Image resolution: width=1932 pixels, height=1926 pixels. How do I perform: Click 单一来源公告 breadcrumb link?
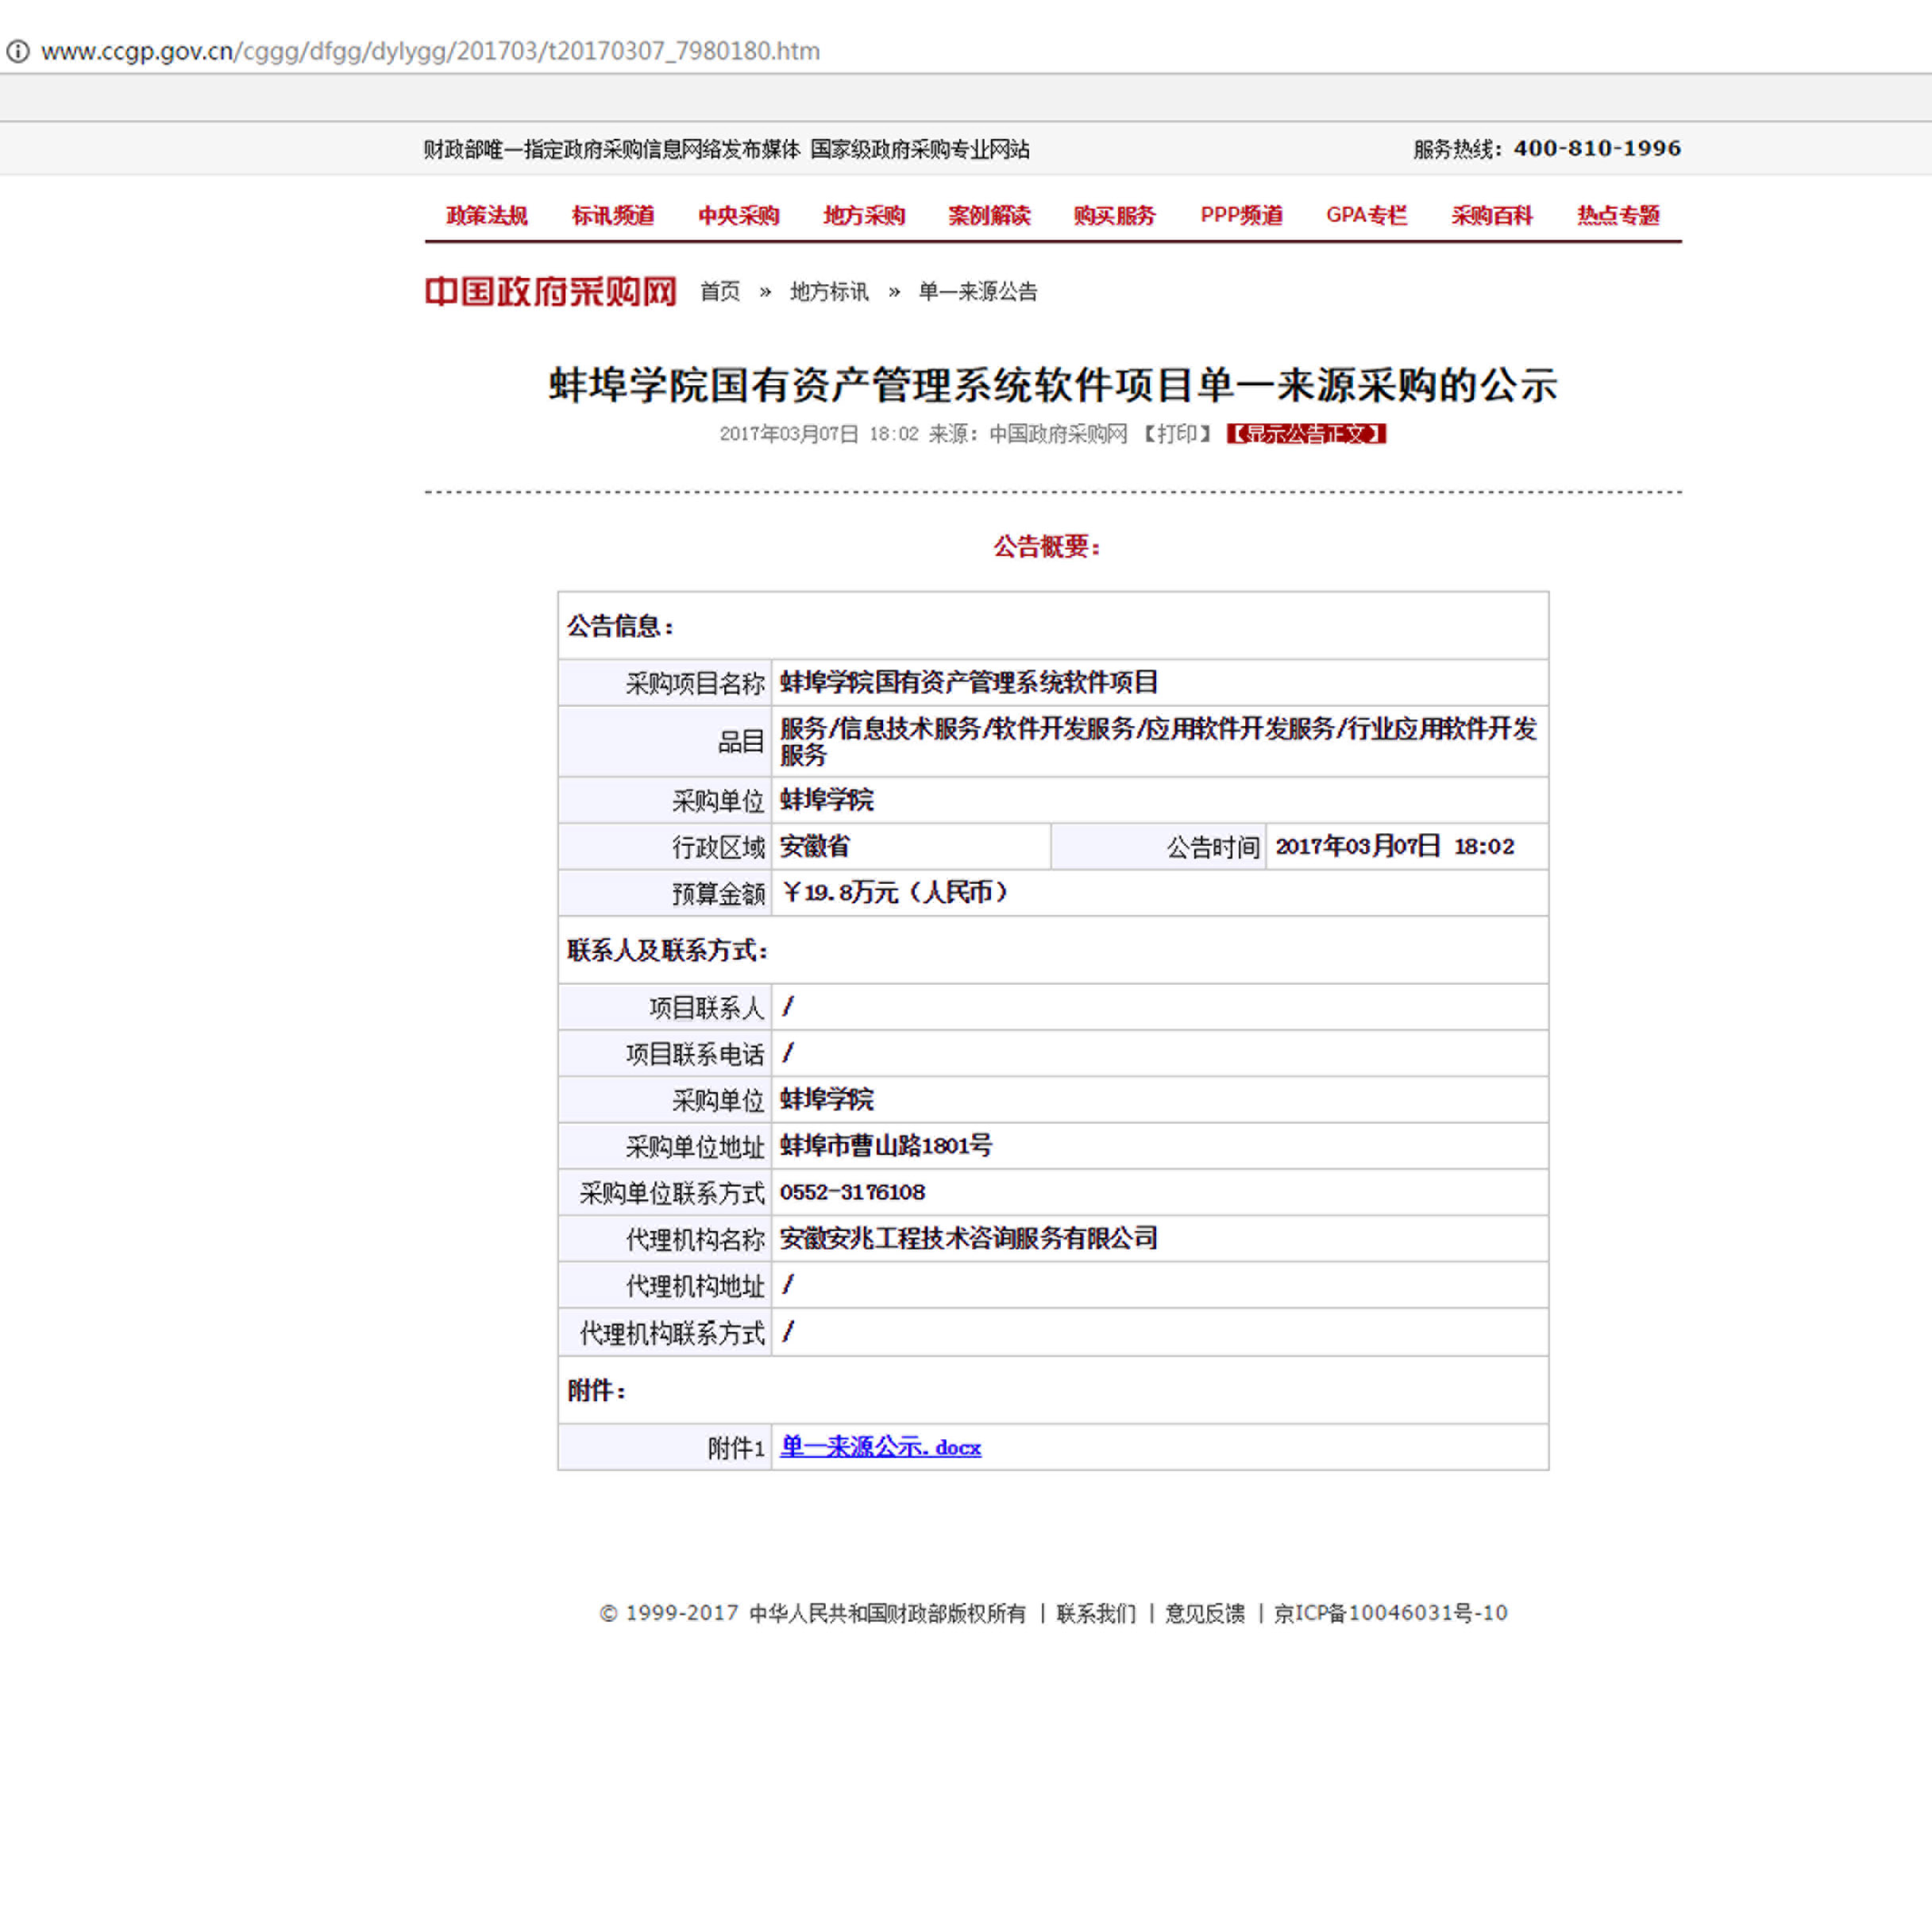pyautogui.click(x=978, y=291)
